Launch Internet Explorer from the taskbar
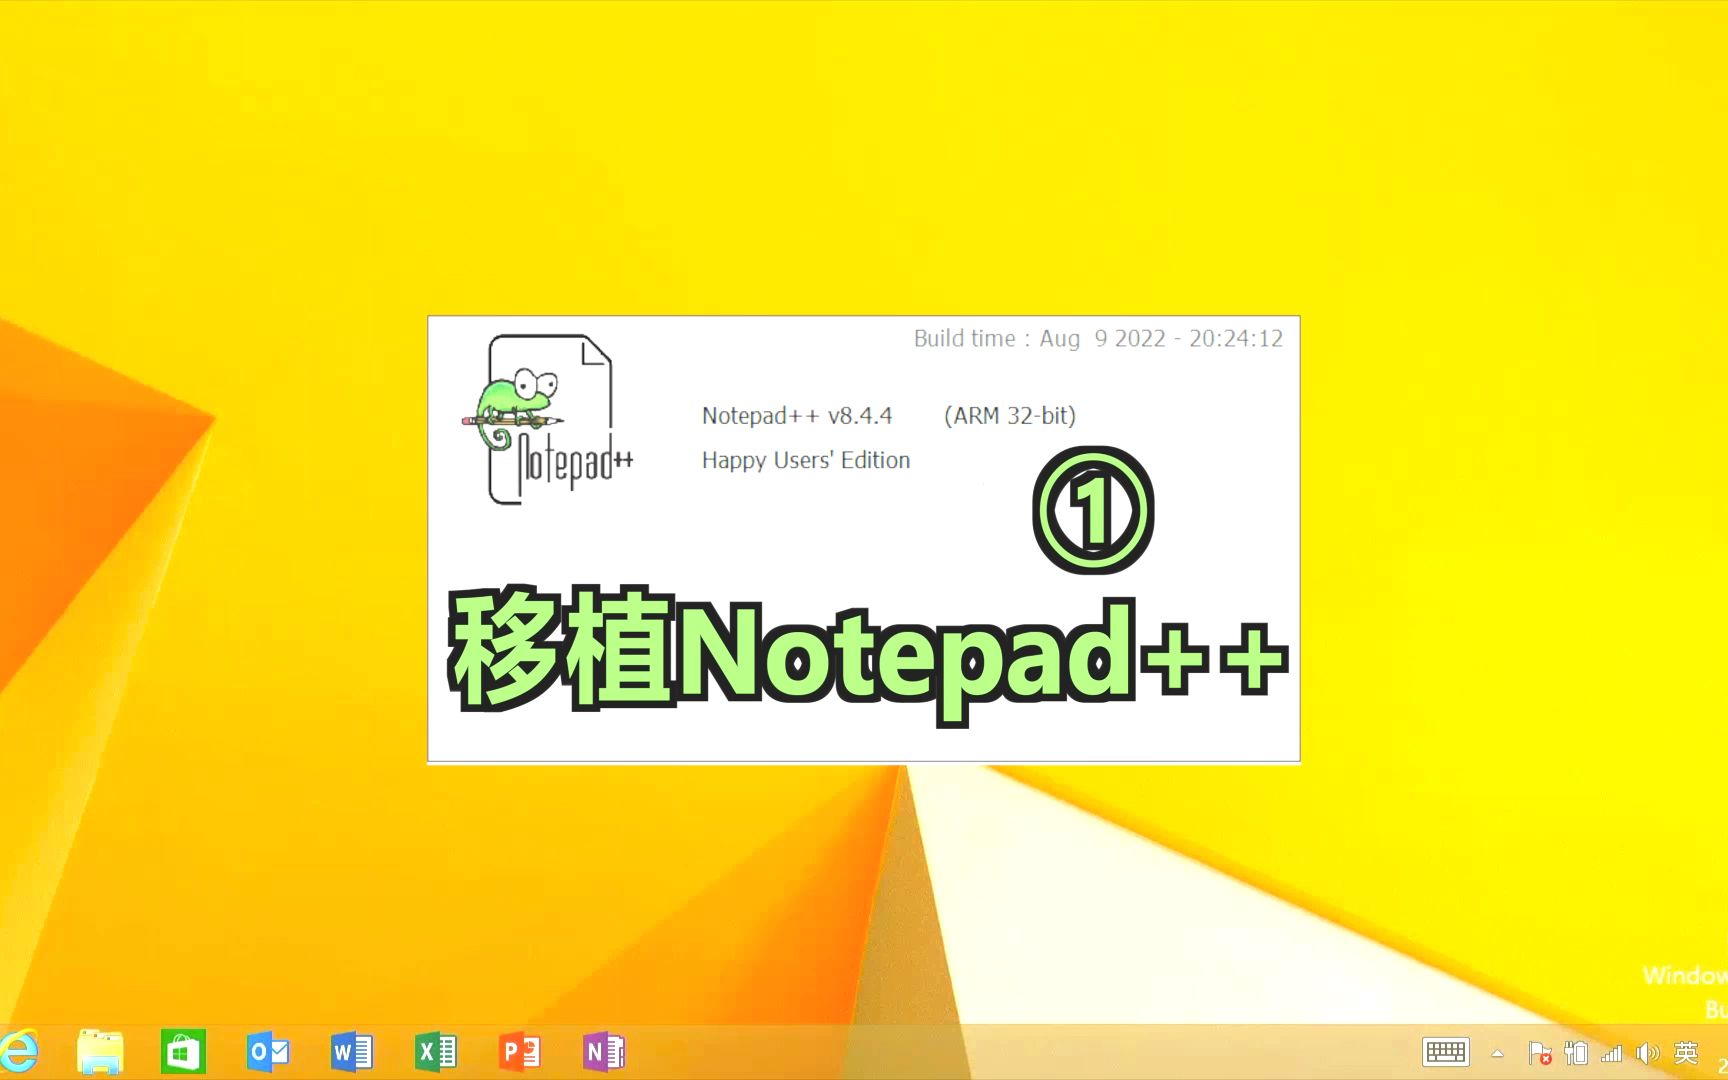Screen dimensions: 1728x1080 [22, 1052]
